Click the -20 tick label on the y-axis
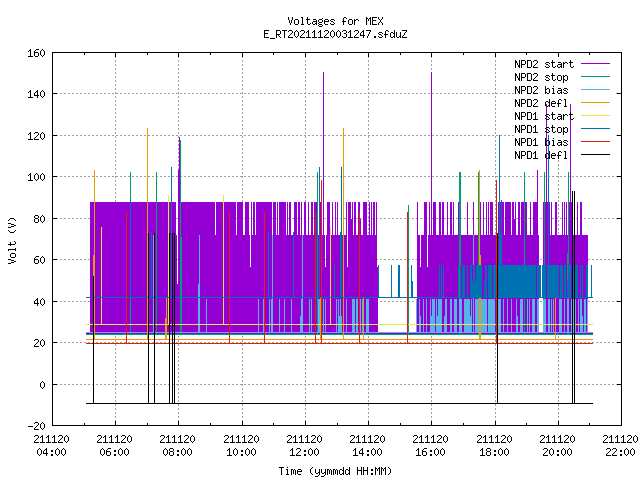640x480 pixels. click(36, 426)
